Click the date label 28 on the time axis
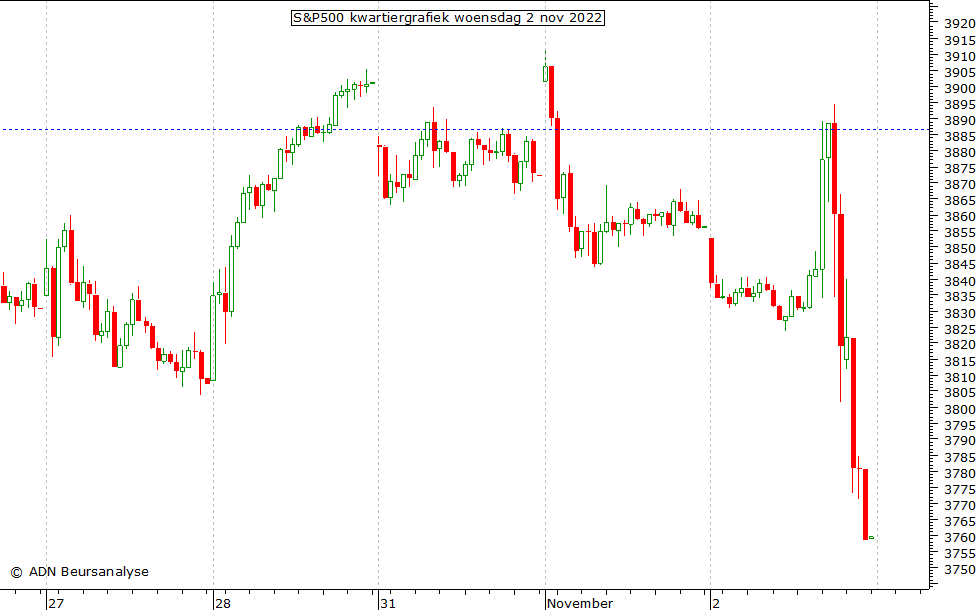 point(222,603)
